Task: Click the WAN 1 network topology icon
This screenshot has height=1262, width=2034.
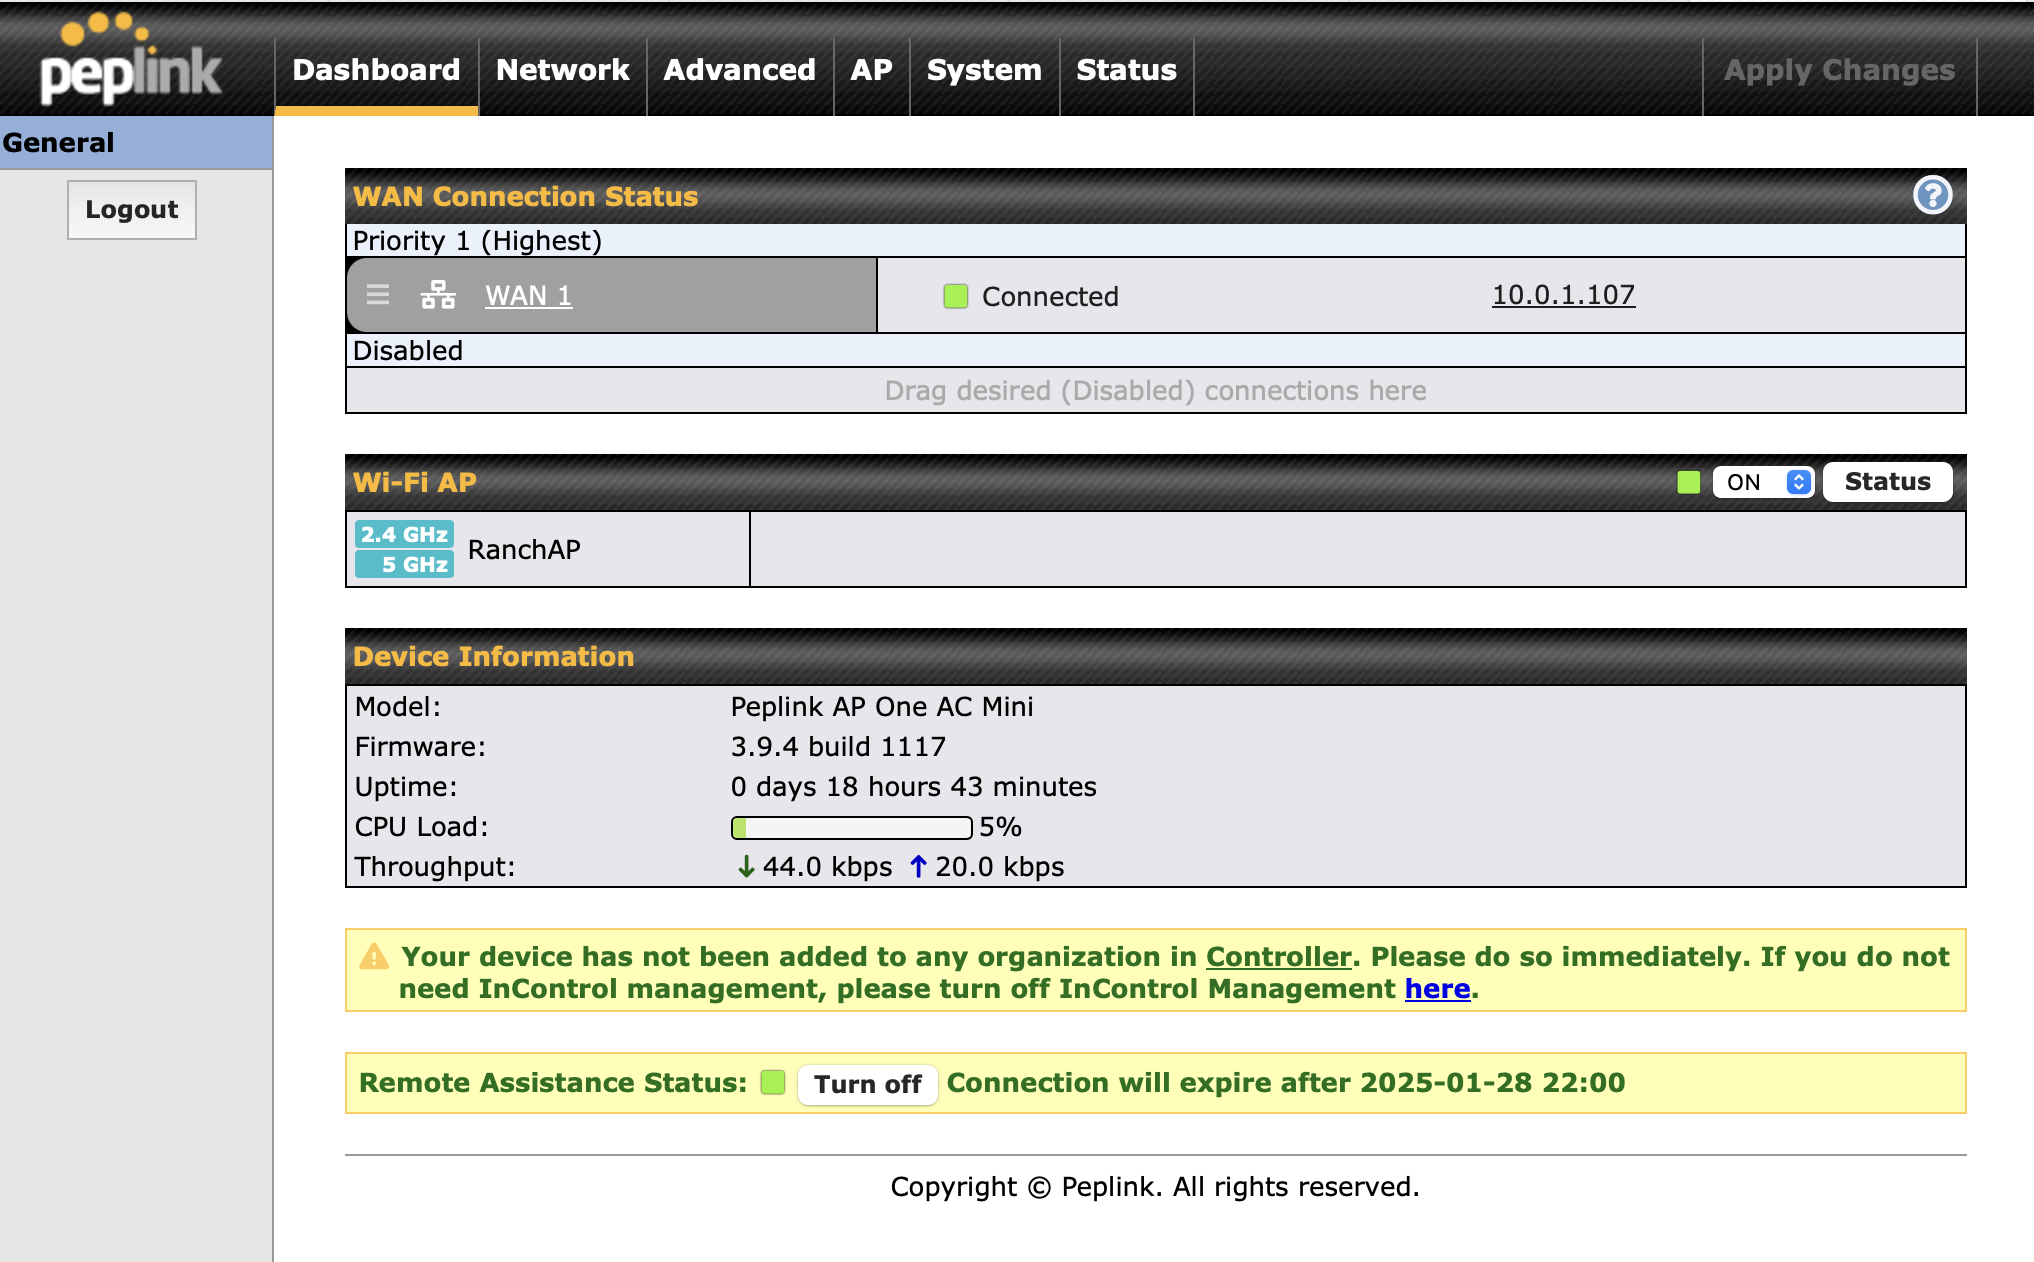Action: coord(438,295)
